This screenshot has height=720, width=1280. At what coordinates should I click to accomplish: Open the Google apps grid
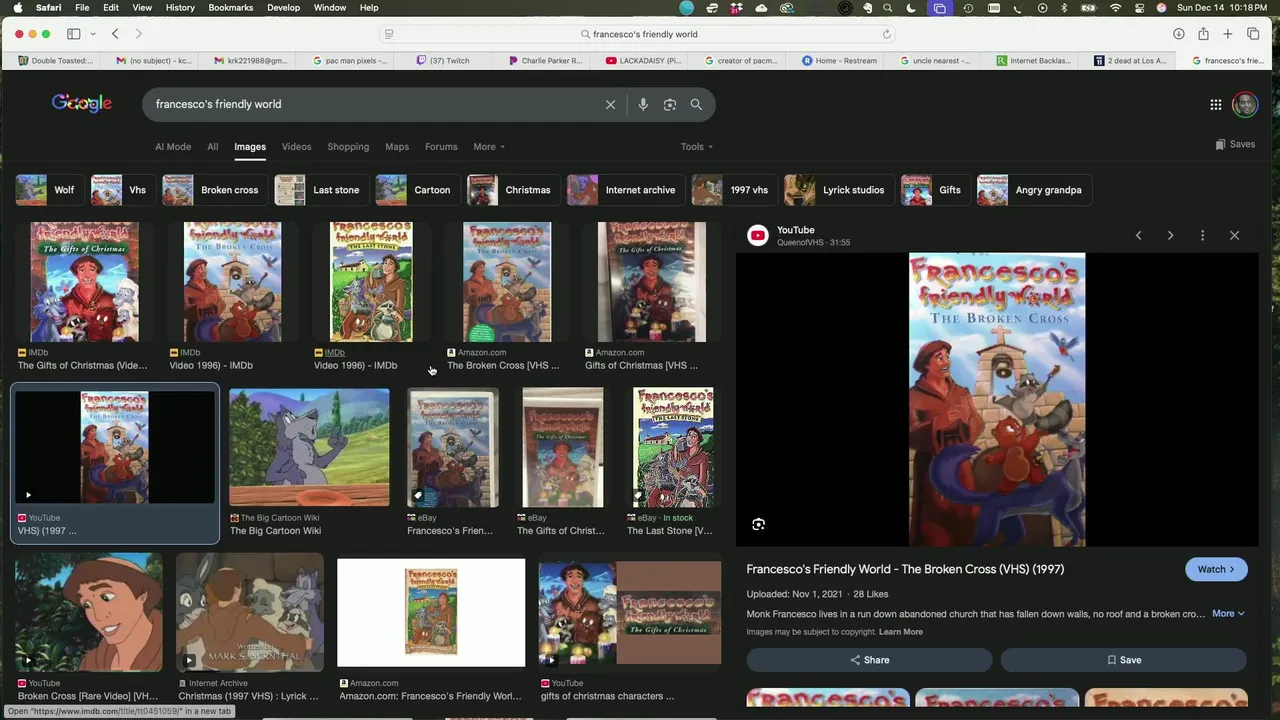1216,104
